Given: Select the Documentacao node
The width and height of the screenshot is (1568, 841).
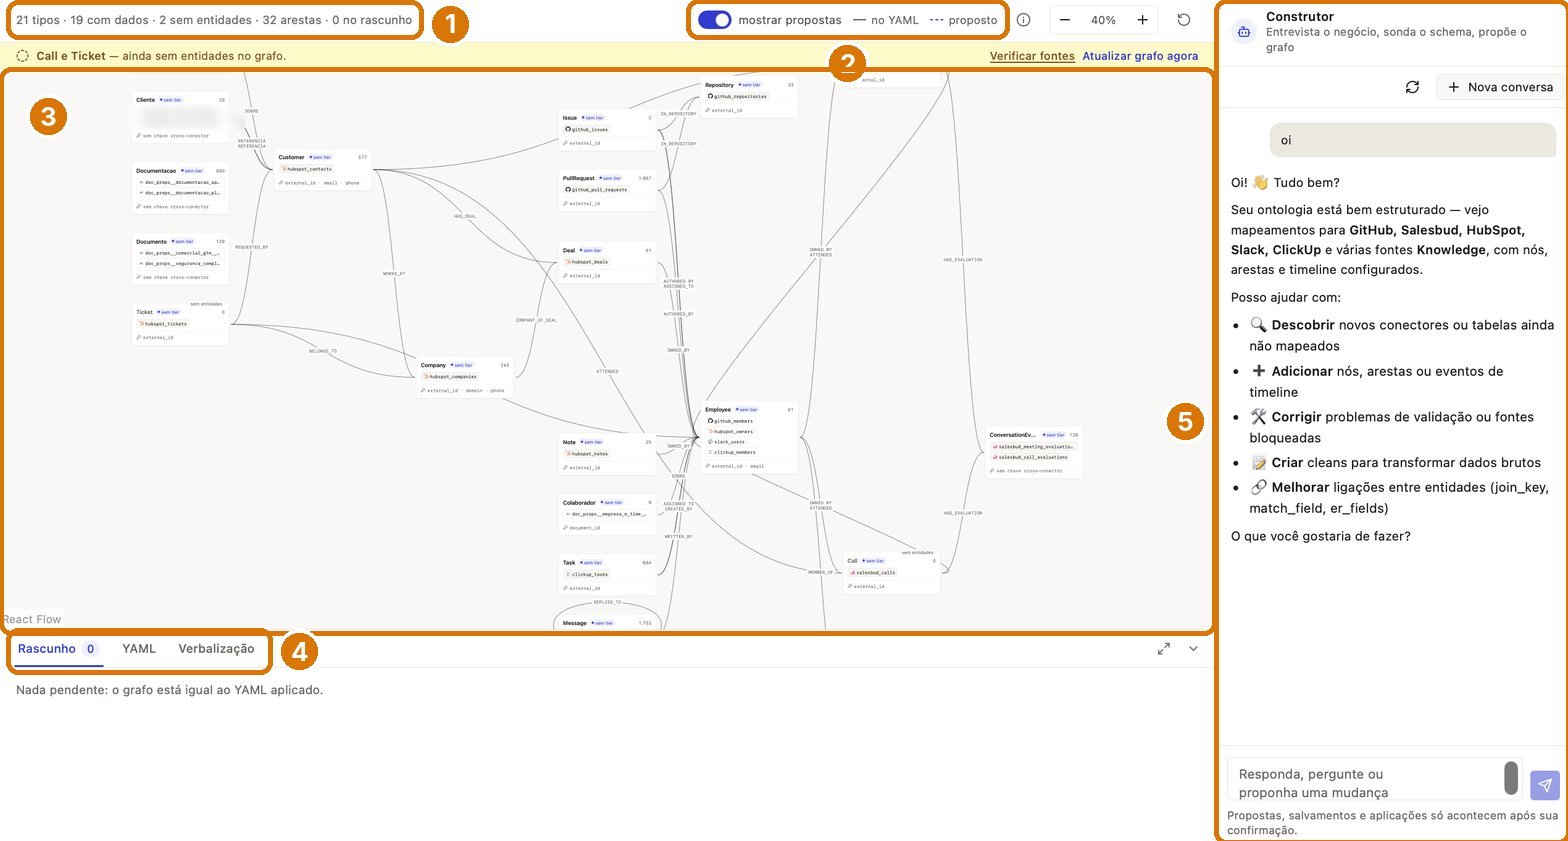Looking at the screenshot, I should (x=181, y=188).
